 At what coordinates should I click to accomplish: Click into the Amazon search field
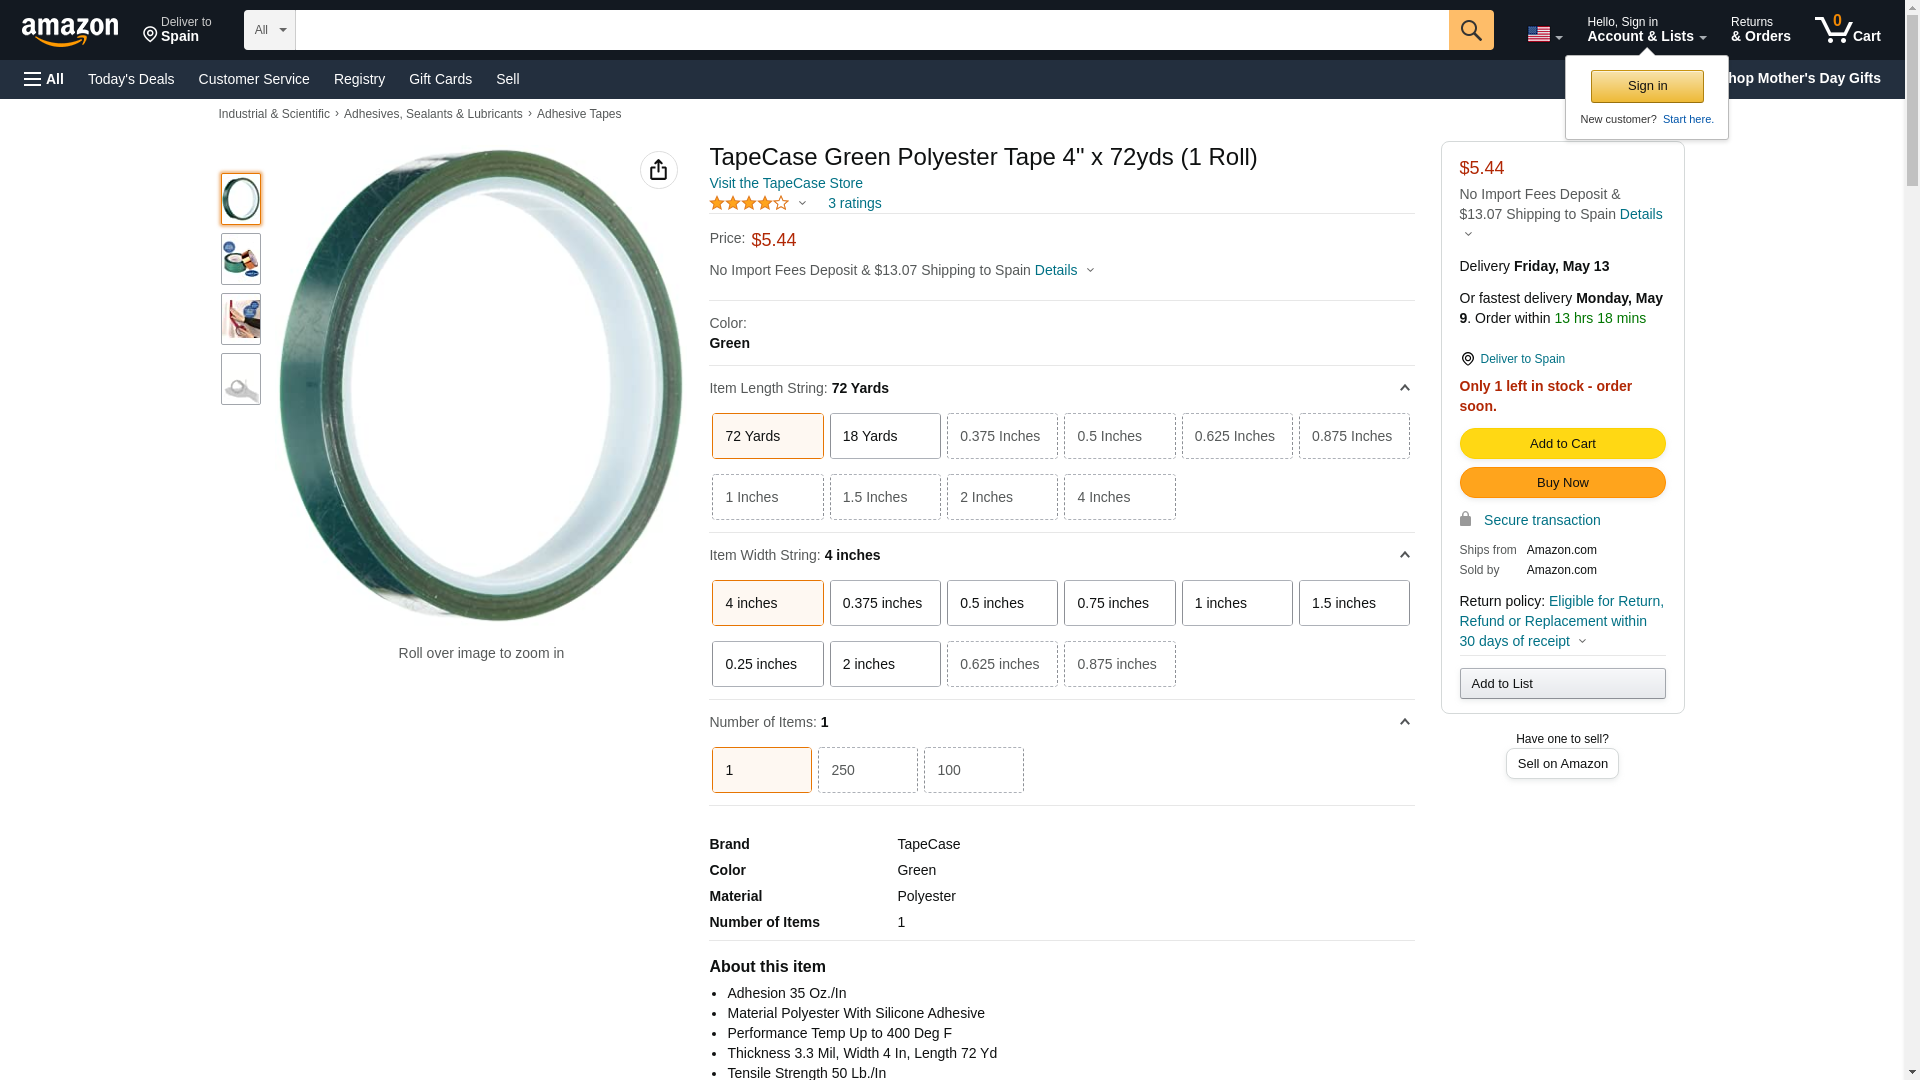pyautogui.click(x=870, y=30)
